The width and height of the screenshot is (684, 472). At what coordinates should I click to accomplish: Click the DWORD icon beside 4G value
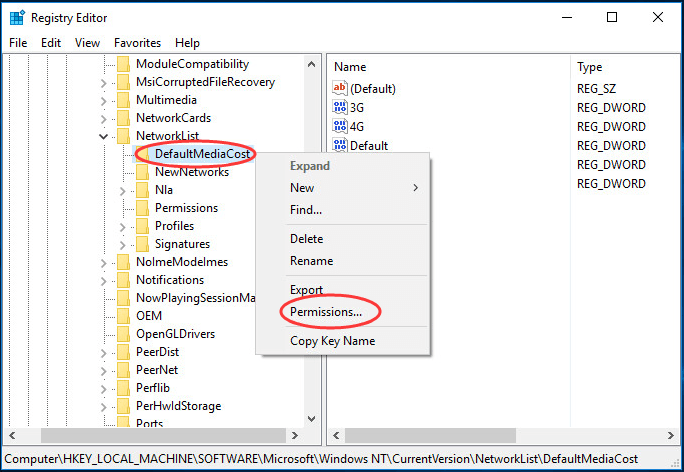[x=339, y=127]
